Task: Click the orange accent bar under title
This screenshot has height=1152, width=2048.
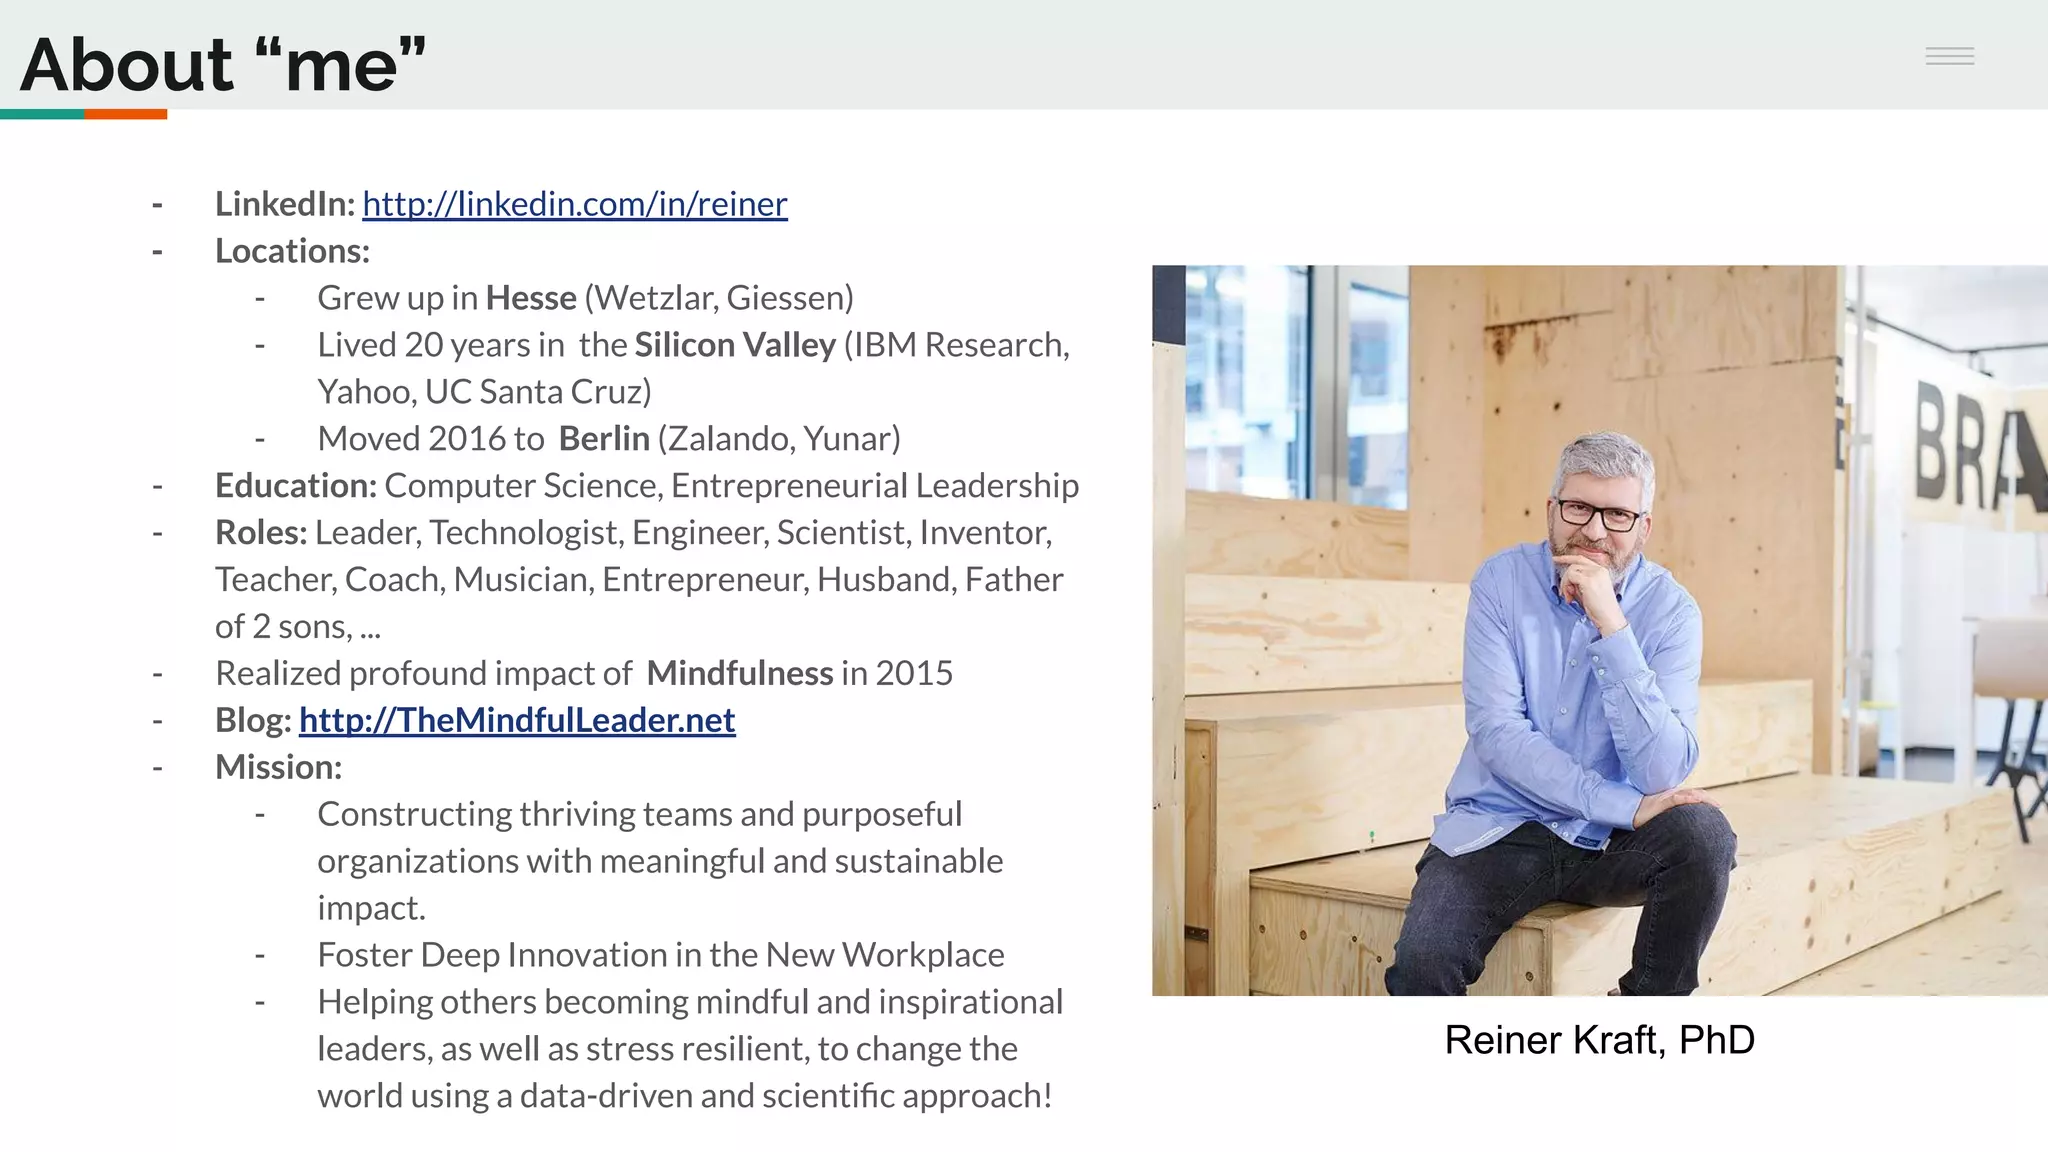Action: click(x=125, y=114)
